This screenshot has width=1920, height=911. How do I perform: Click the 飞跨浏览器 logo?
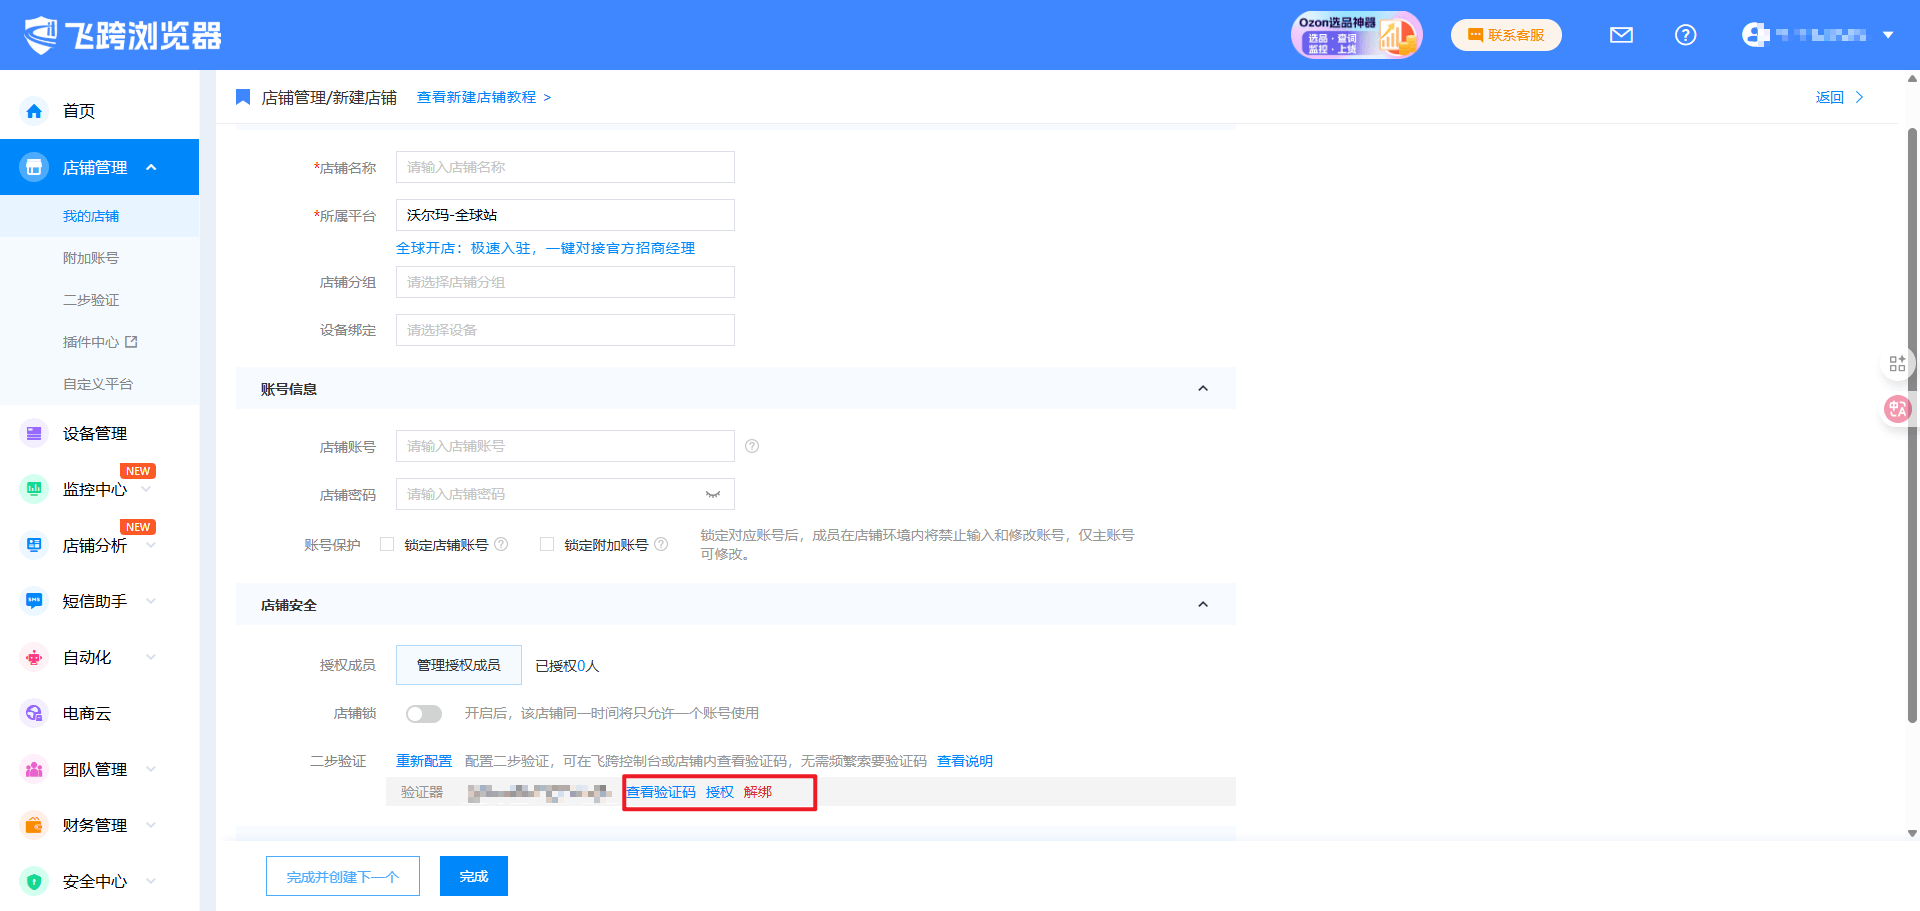(x=122, y=35)
